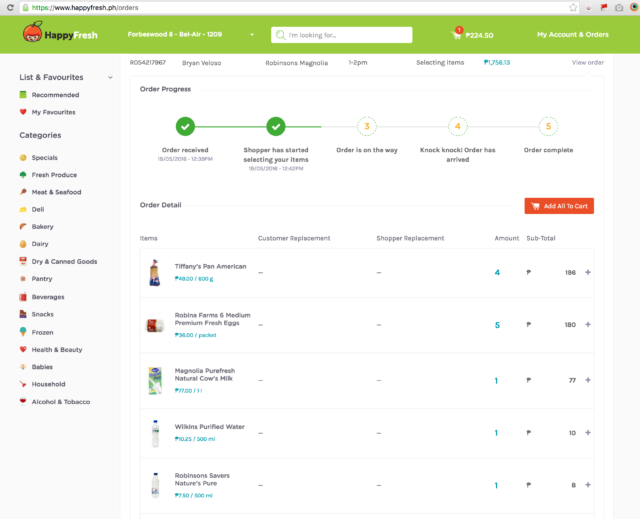Open Wilkins Purified Water product name
Image resolution: width=640 pixels, height=519 pixels.
click(209, 426)
